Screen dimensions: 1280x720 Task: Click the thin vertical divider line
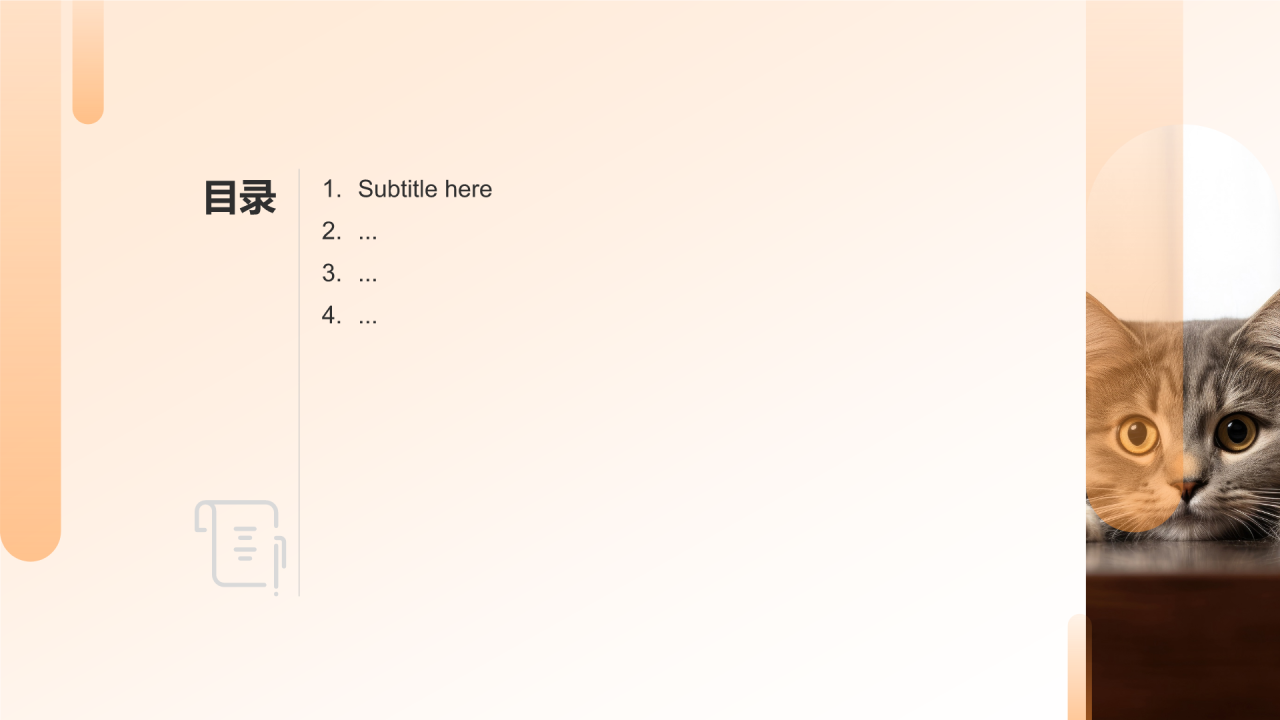tap(299, 382)
